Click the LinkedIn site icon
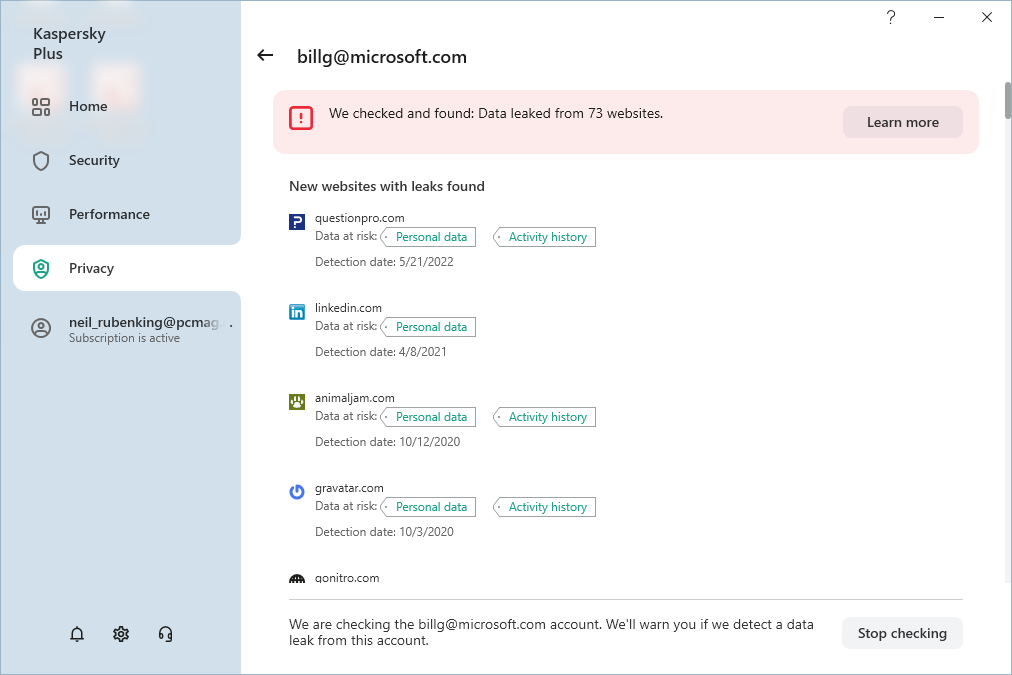The height and width of the screenshot is (675, 1012). click(x=297, y=312)
